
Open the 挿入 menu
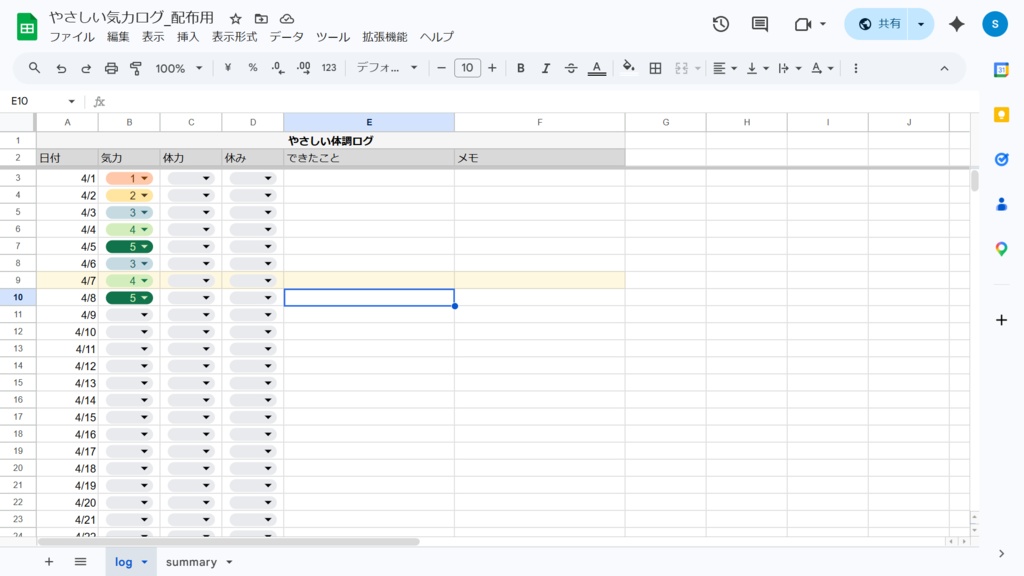187,37
